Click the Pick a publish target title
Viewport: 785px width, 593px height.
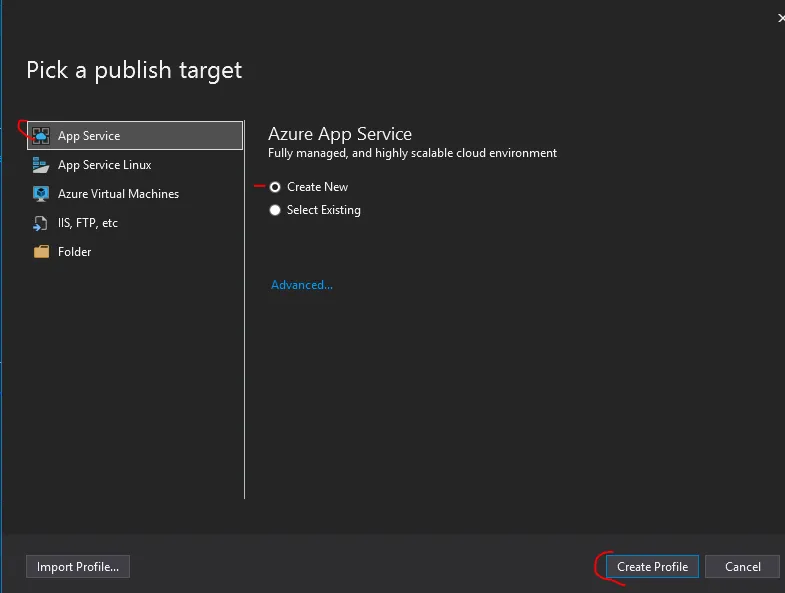[134, 70]
